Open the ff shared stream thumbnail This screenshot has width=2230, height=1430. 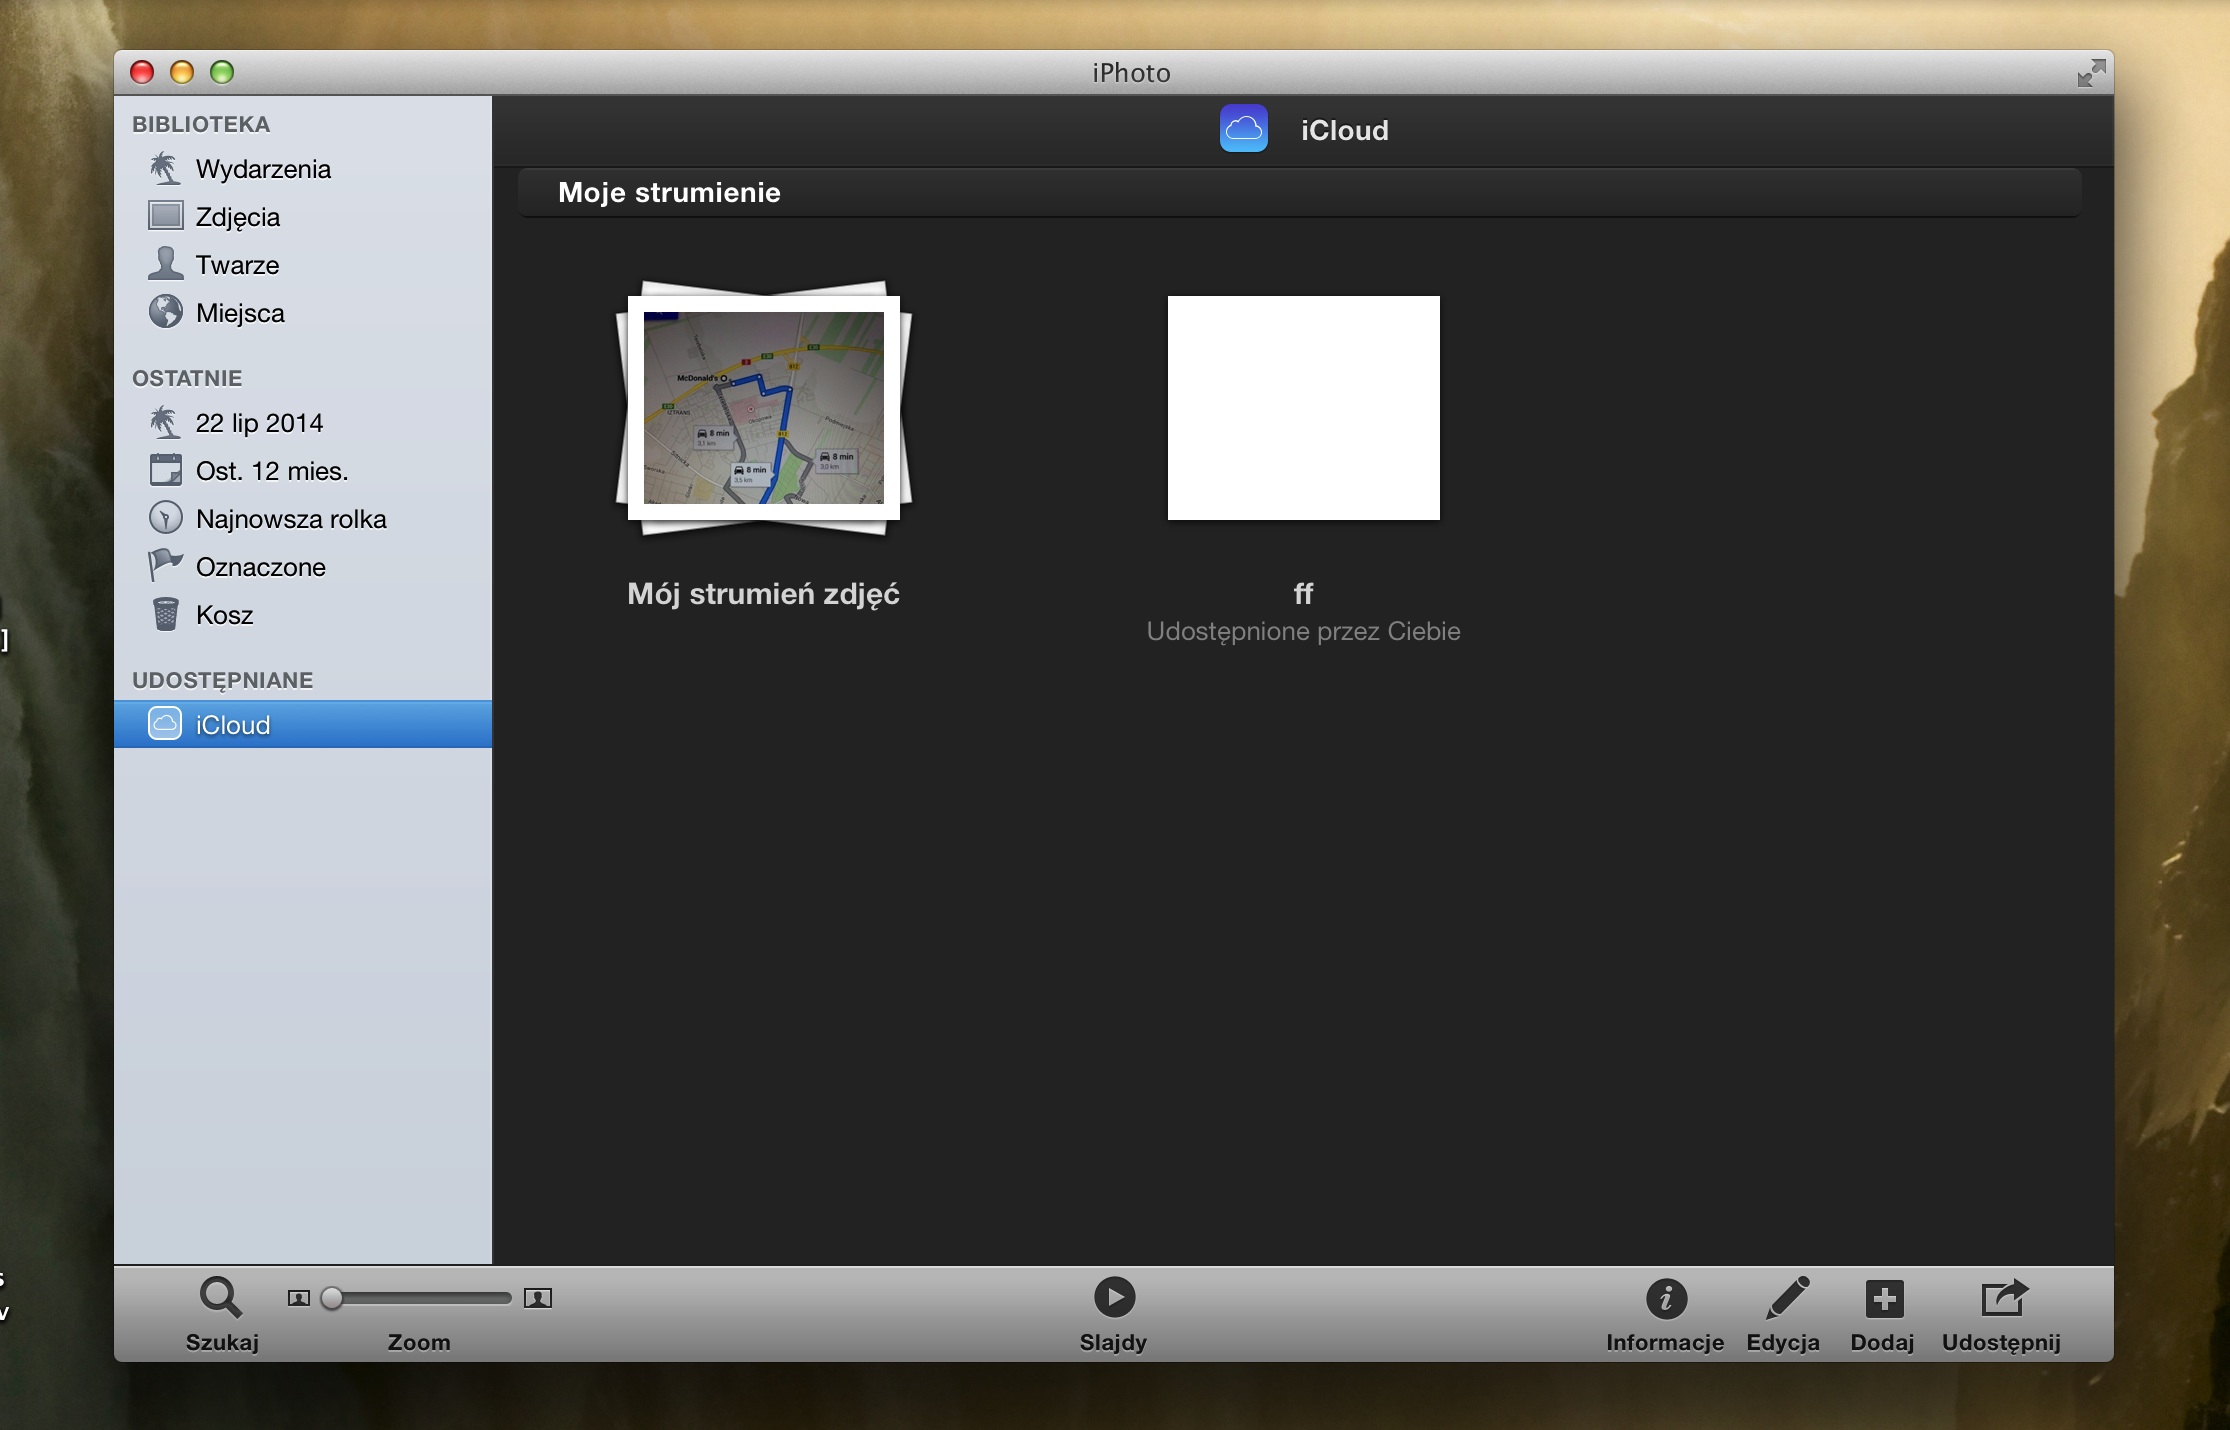[1303, 408]
